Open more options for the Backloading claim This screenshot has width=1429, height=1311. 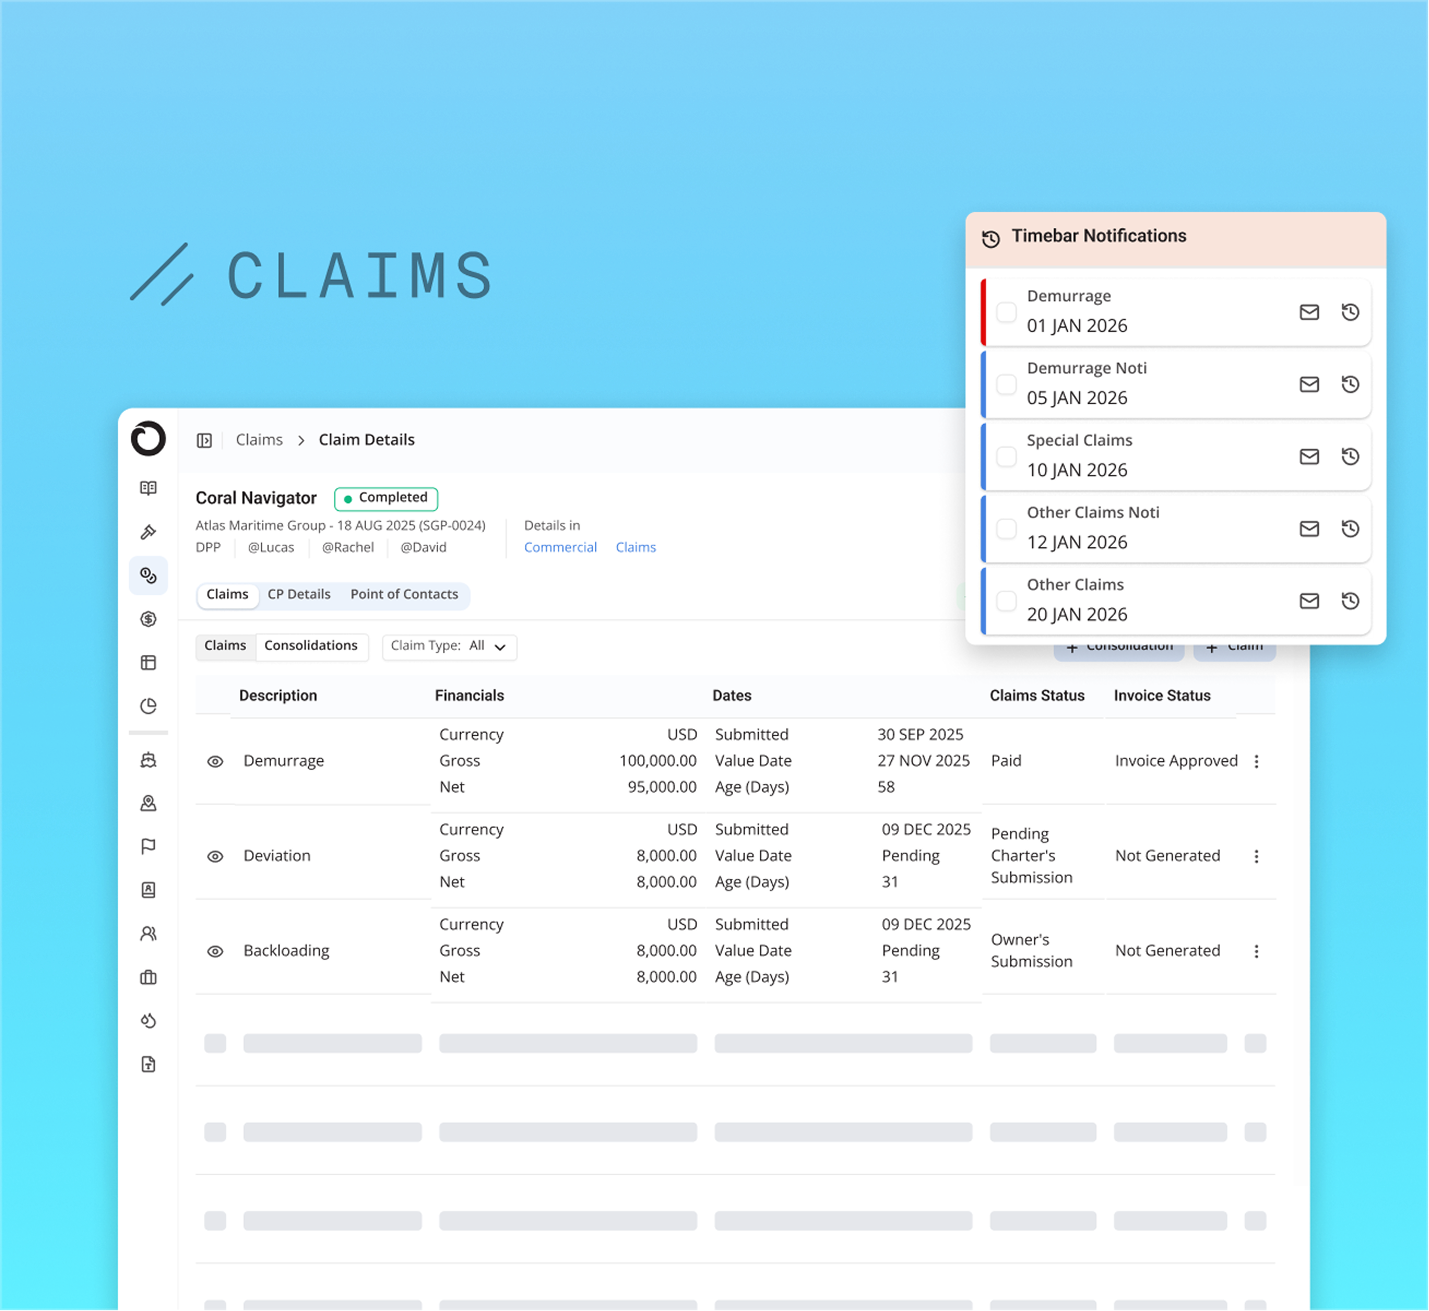pos(1256,952)
